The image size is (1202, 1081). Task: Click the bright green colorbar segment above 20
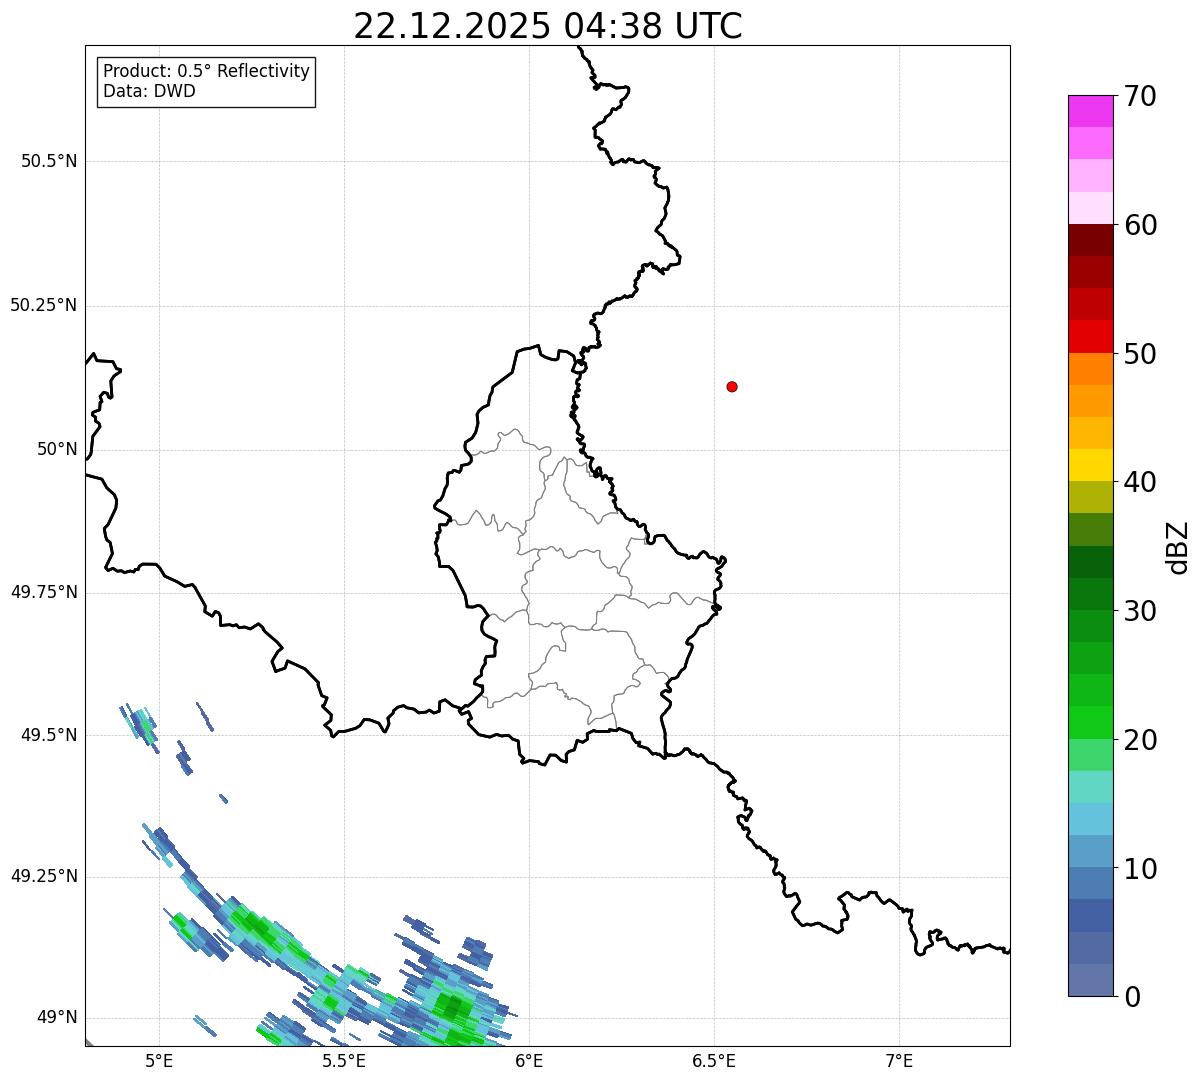[1090, 723]
